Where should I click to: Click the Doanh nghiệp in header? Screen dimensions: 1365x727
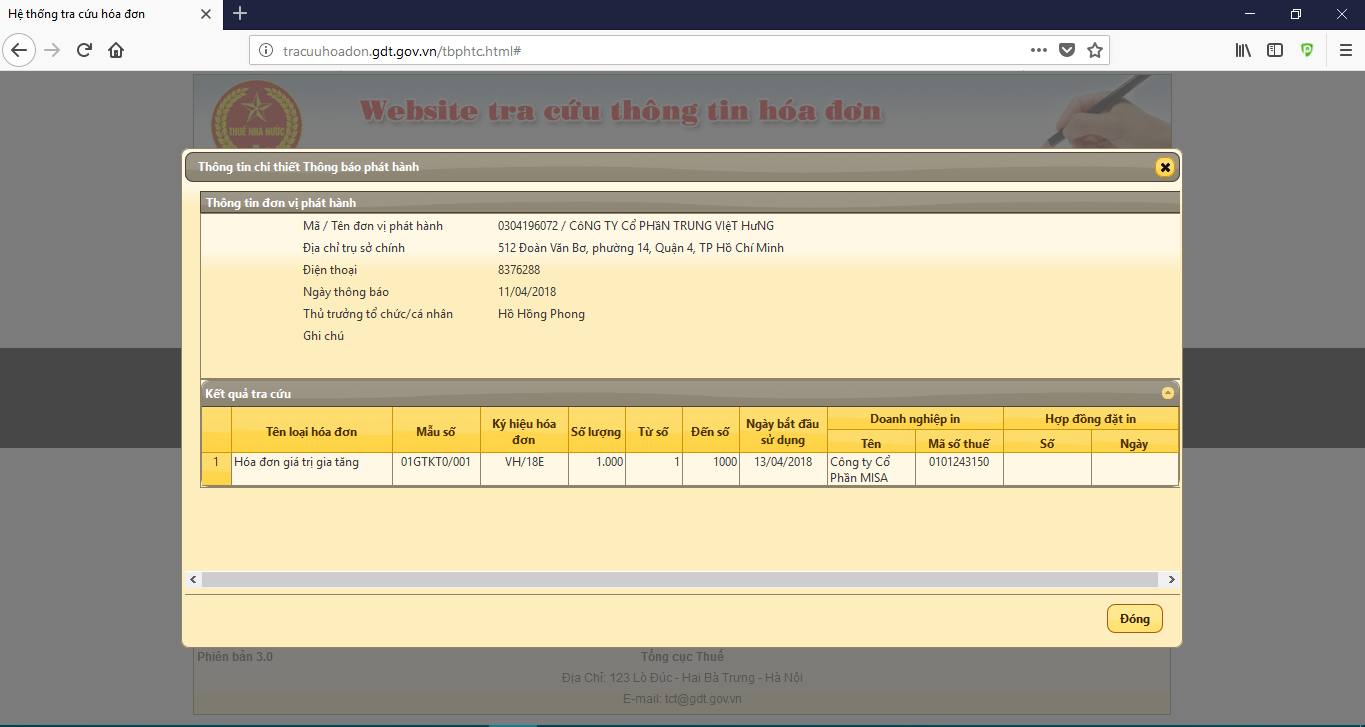tap(915, 419)
